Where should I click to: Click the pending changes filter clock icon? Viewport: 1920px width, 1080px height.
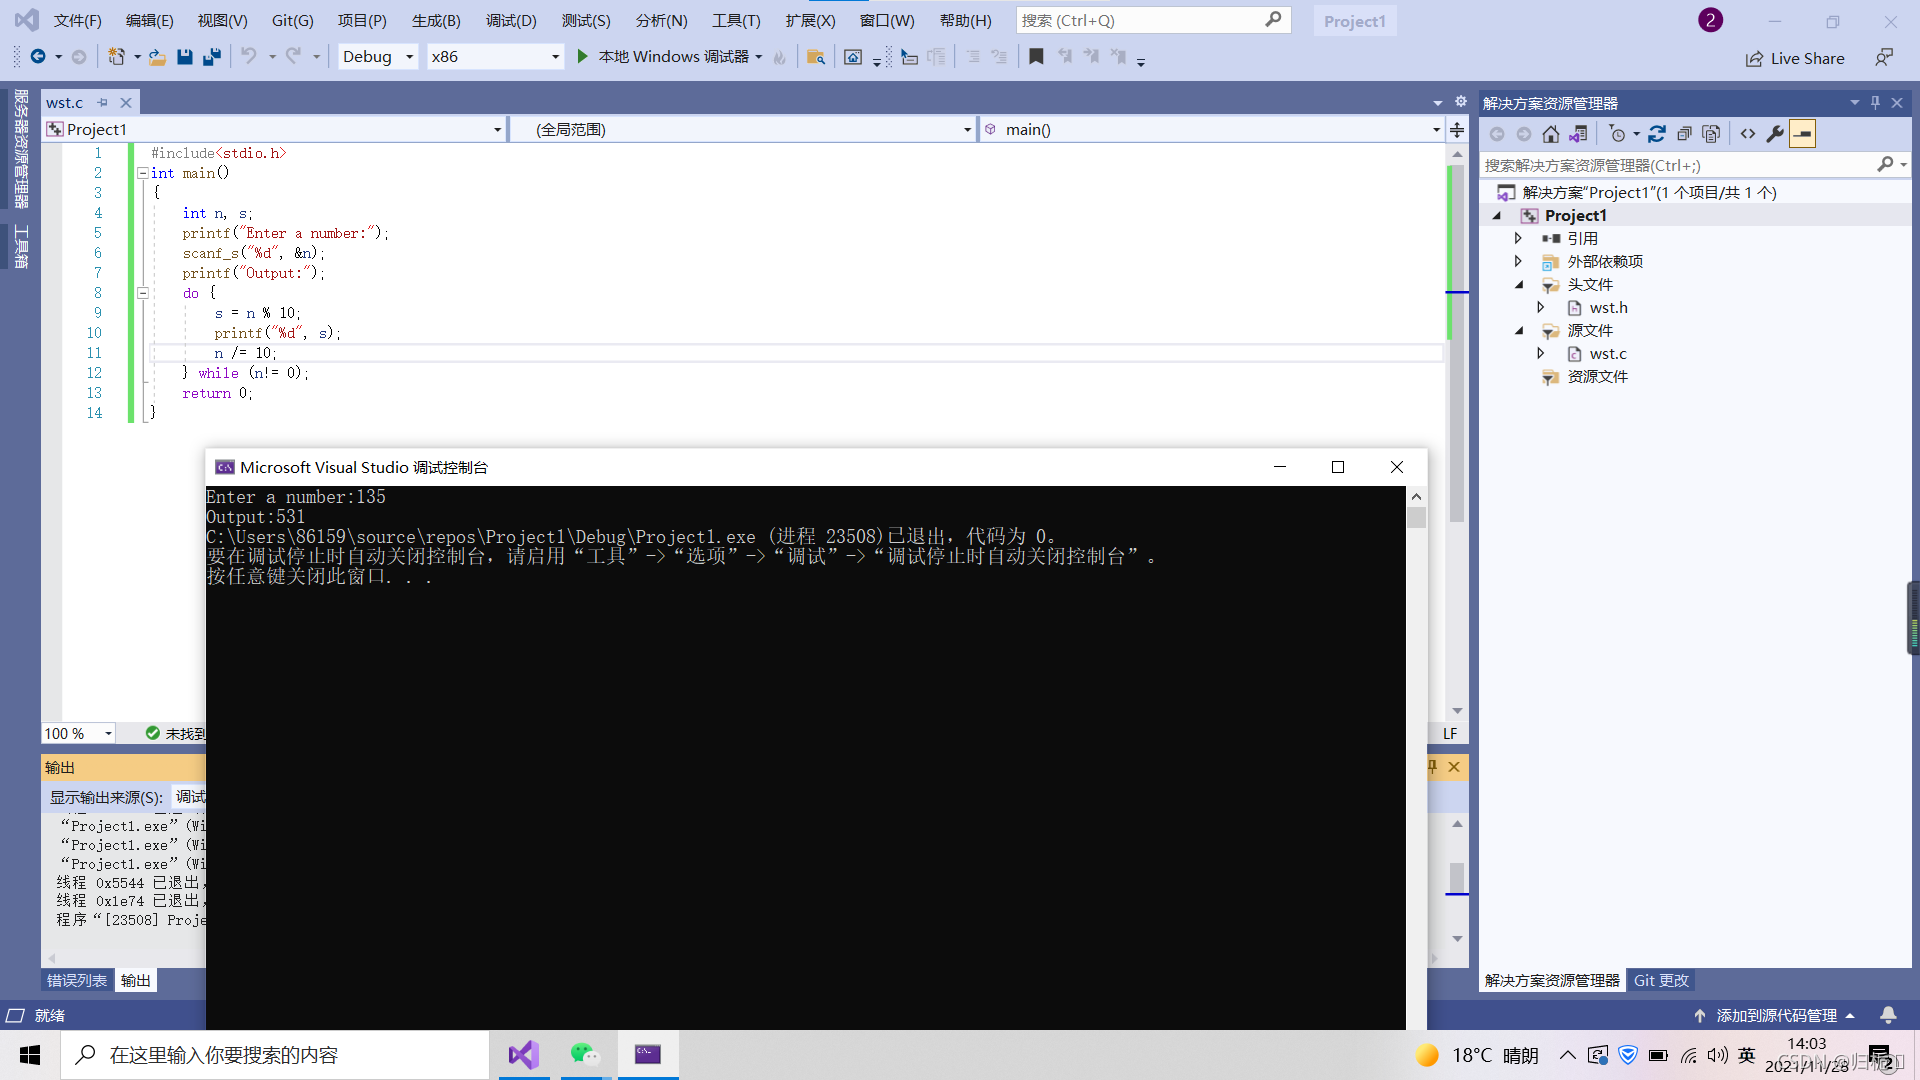1617,134
